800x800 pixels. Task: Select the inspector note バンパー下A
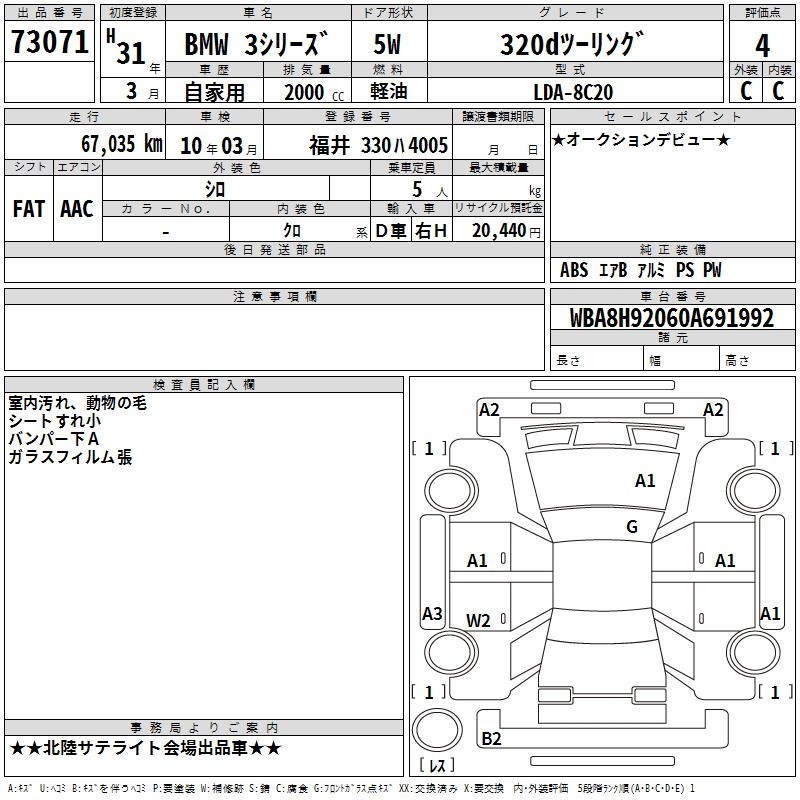coord(54,439)
